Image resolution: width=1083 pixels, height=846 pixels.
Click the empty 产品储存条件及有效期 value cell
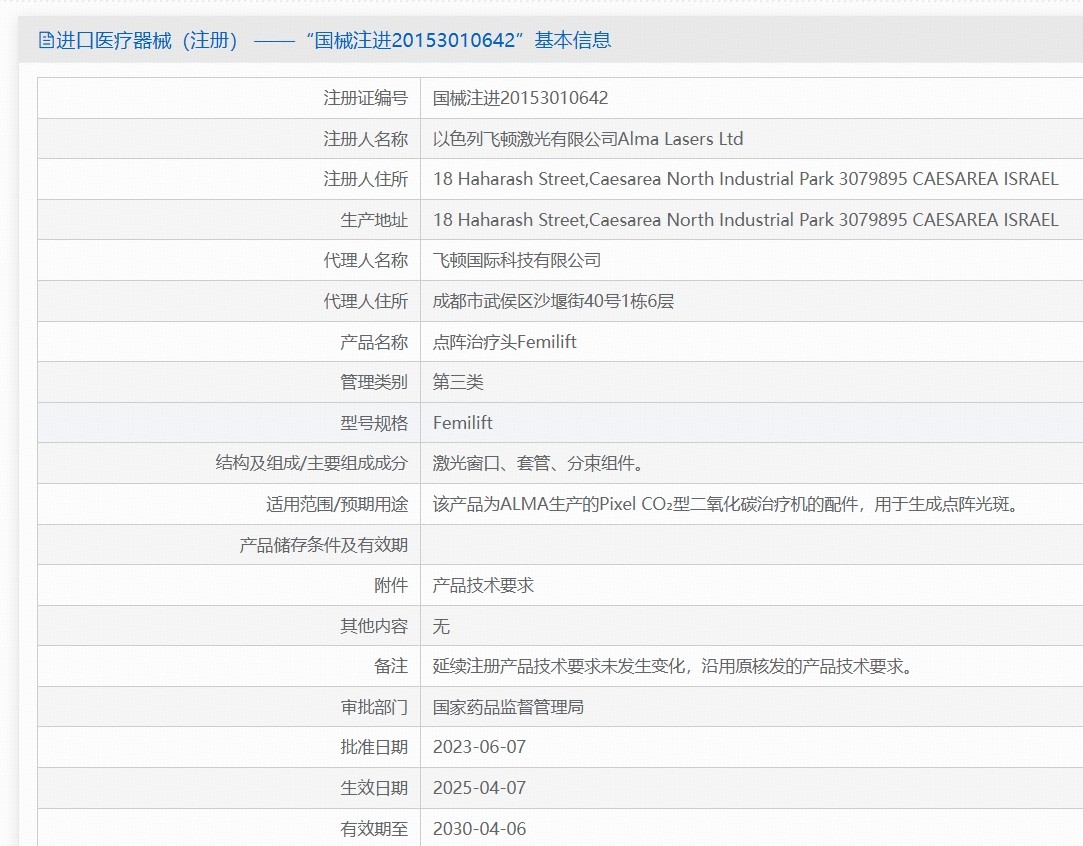pos(750,545)
